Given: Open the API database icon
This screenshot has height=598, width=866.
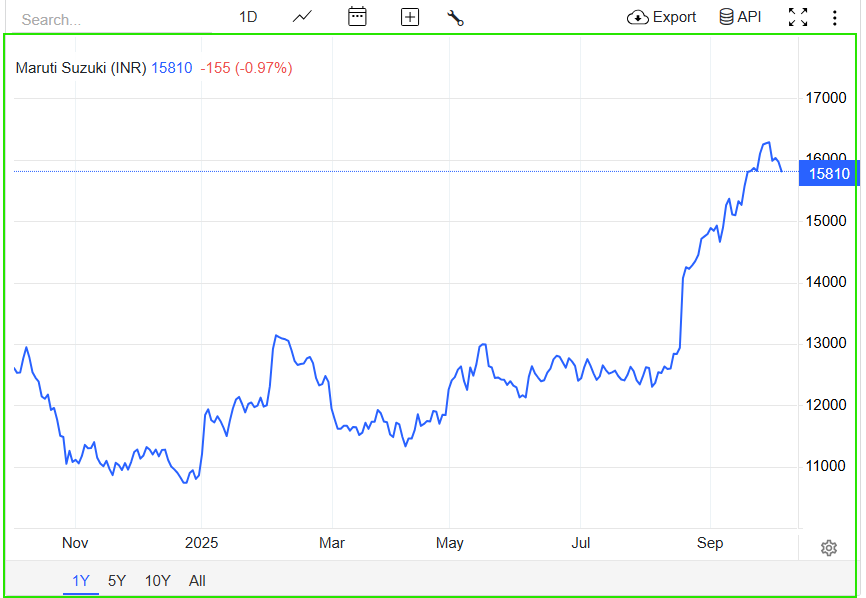Looking at the screenshot, I should pos(726,17).
